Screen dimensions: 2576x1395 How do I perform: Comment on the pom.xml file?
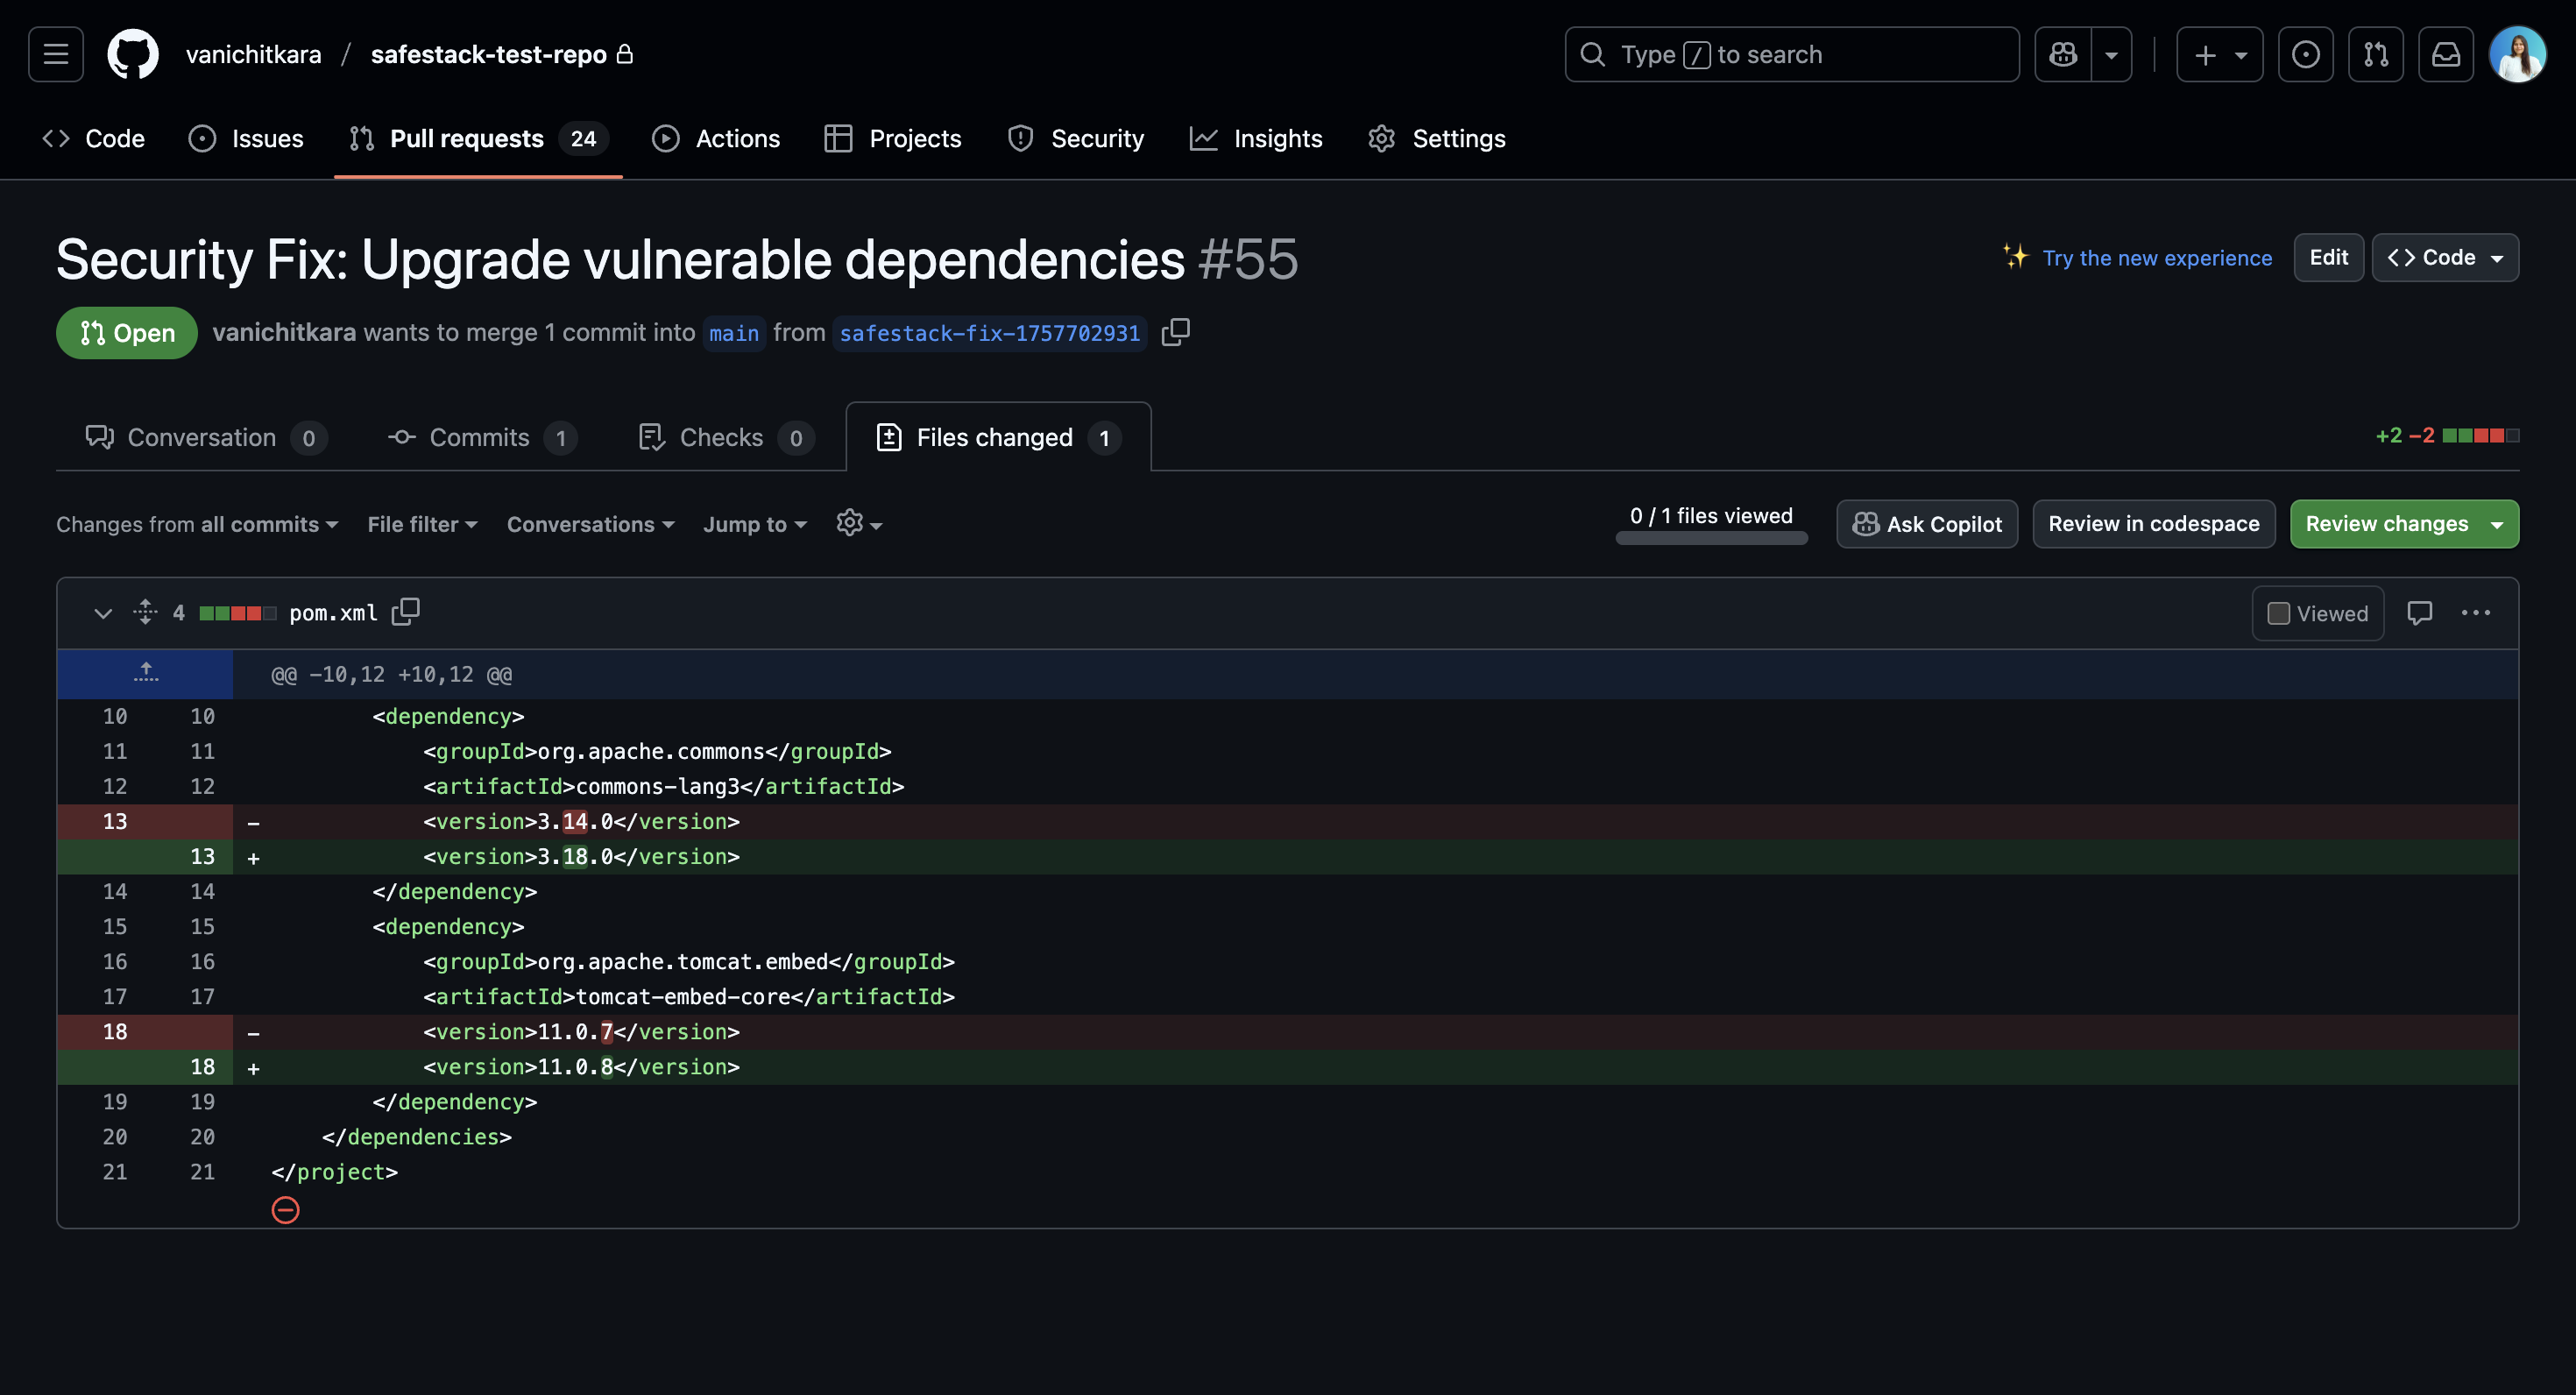pos(2419,613)
